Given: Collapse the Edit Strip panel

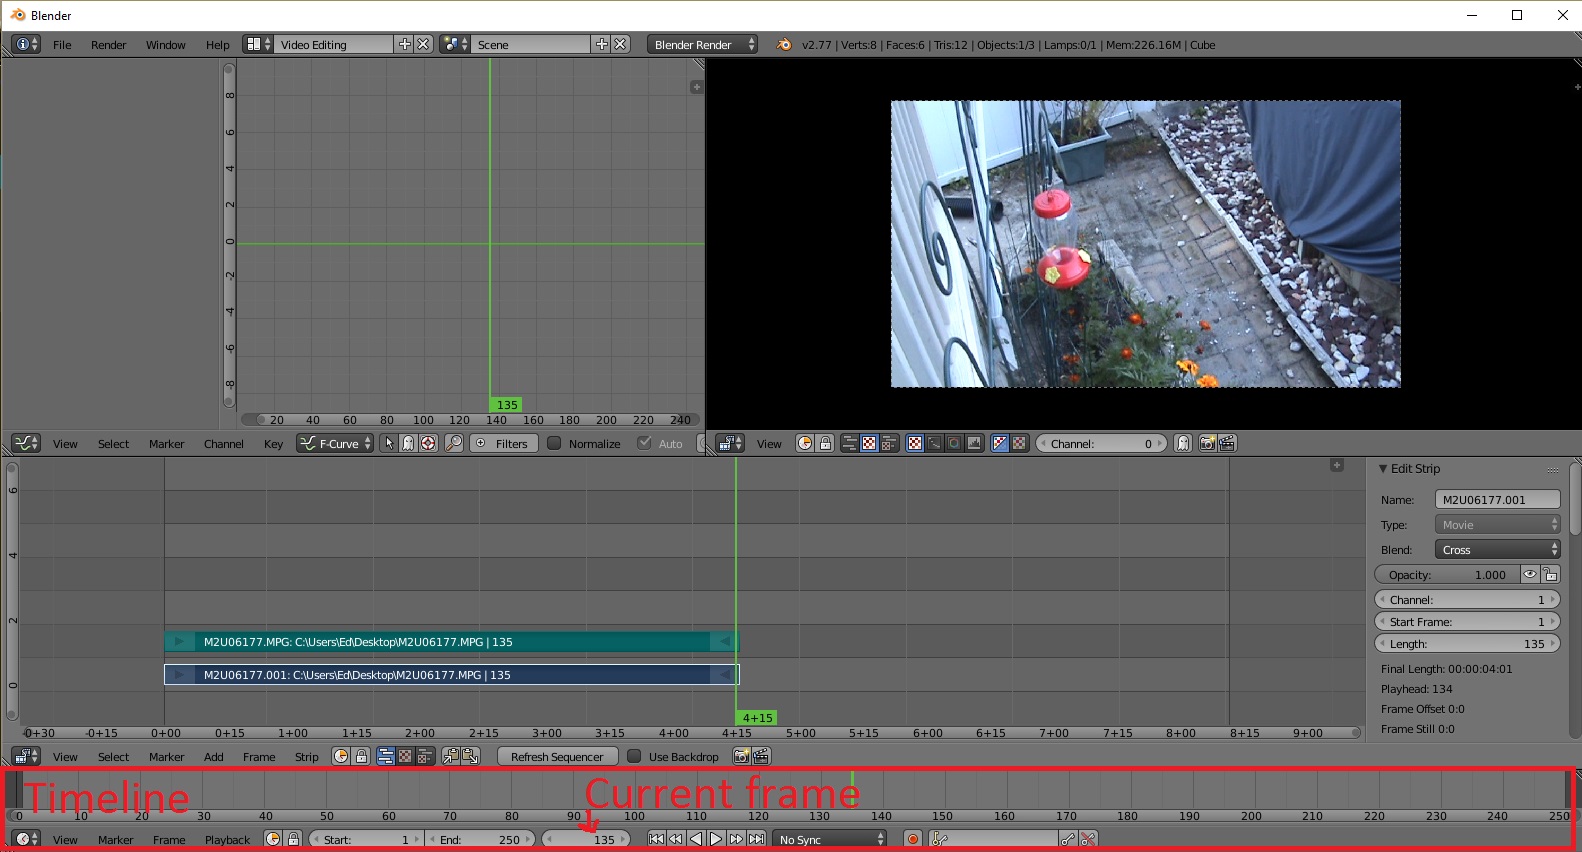Looking at the screenshot, I should click(x=1383, y=468).
